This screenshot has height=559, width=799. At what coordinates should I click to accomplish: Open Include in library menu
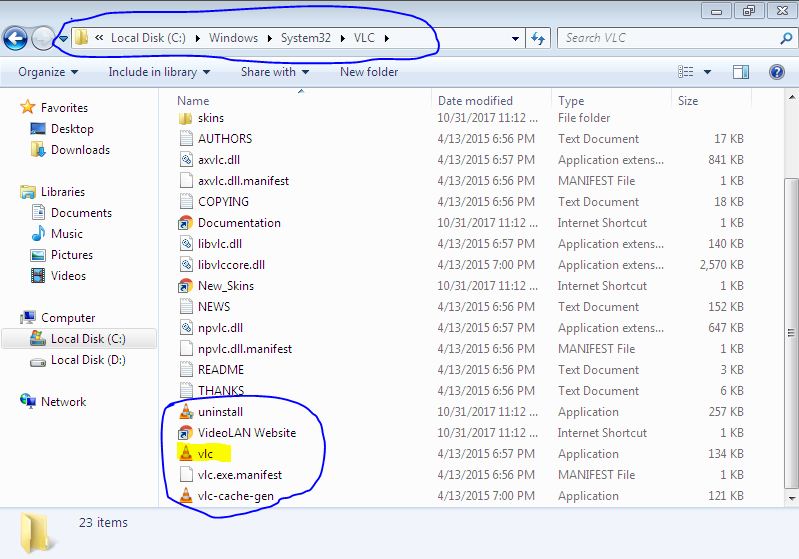point(159,72)
